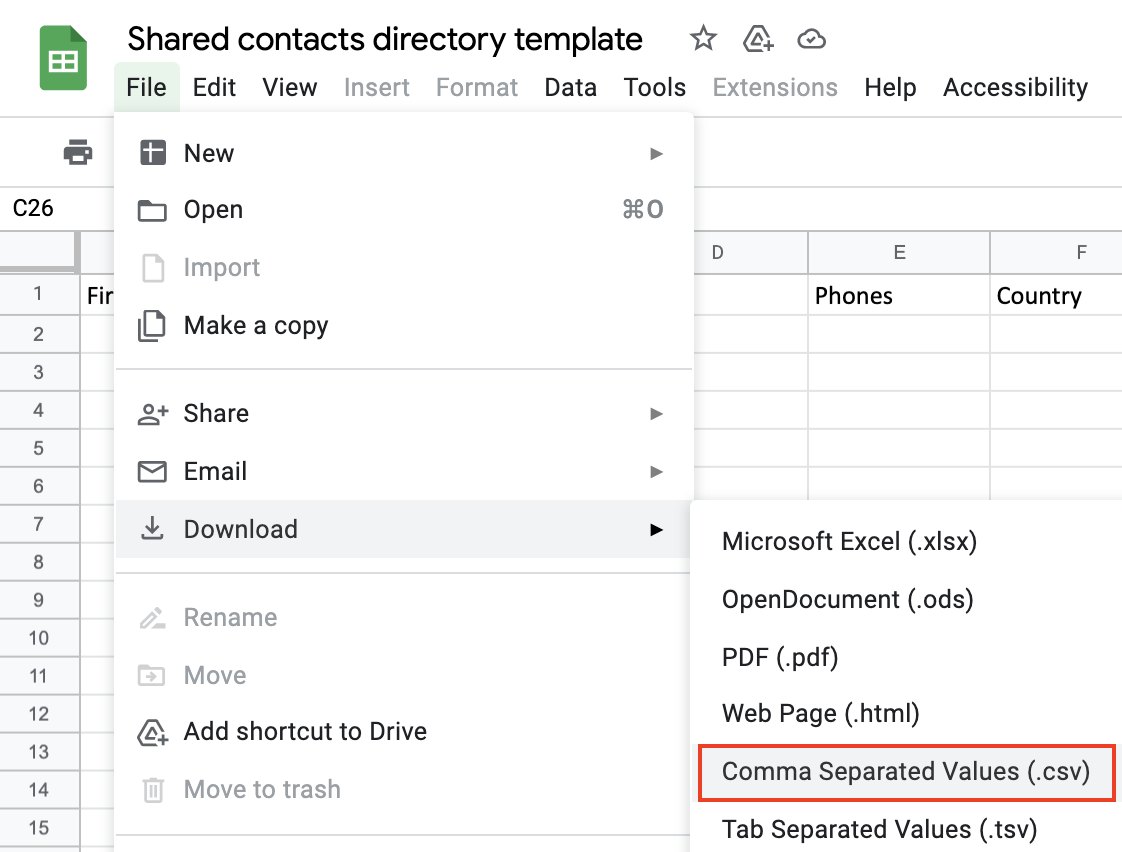Screen dimensions: 1122x852
Task: Open the Accessibility menu
Action: (1015, 87)
